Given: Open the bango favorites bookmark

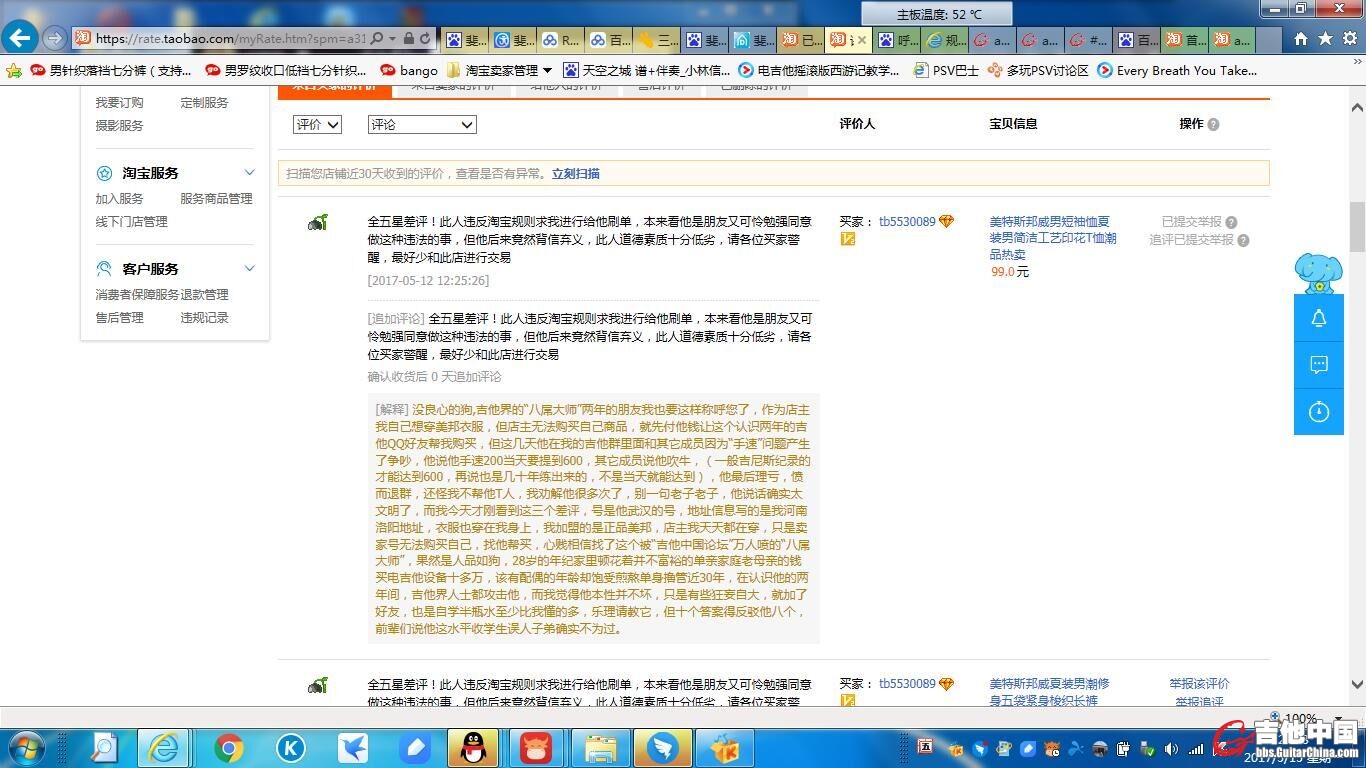Looking at the screenshot, I should point(409,70).
